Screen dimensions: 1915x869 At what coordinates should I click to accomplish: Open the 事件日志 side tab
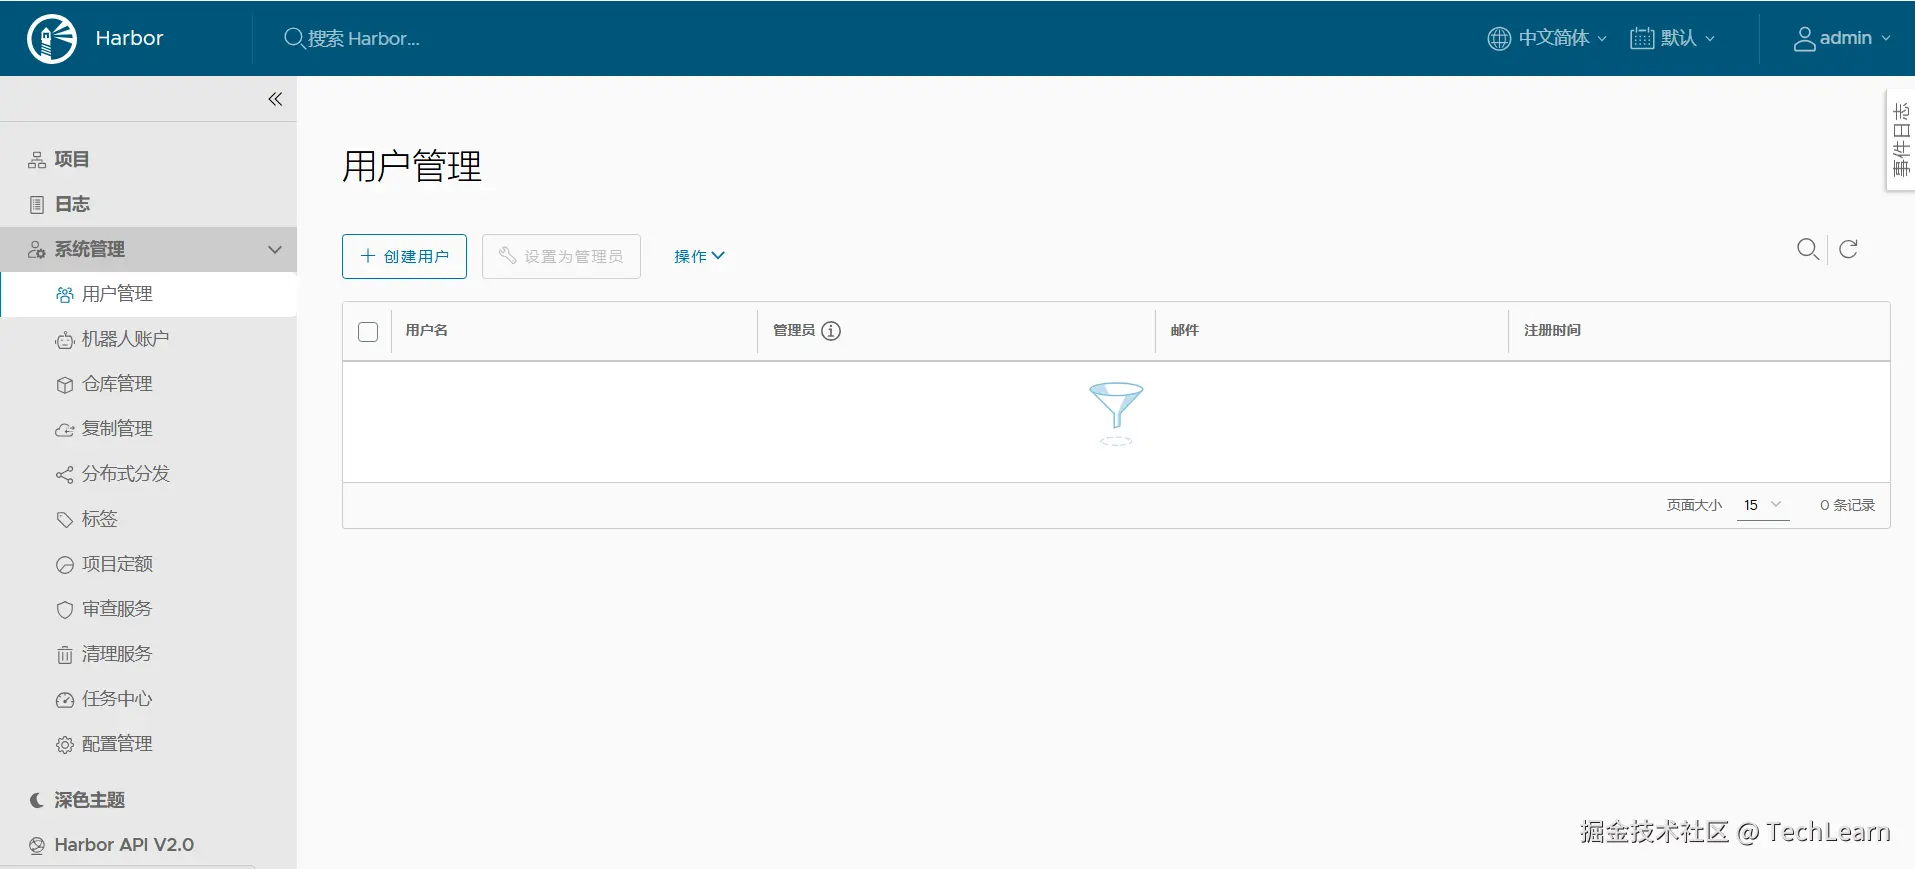(1901, 140)
